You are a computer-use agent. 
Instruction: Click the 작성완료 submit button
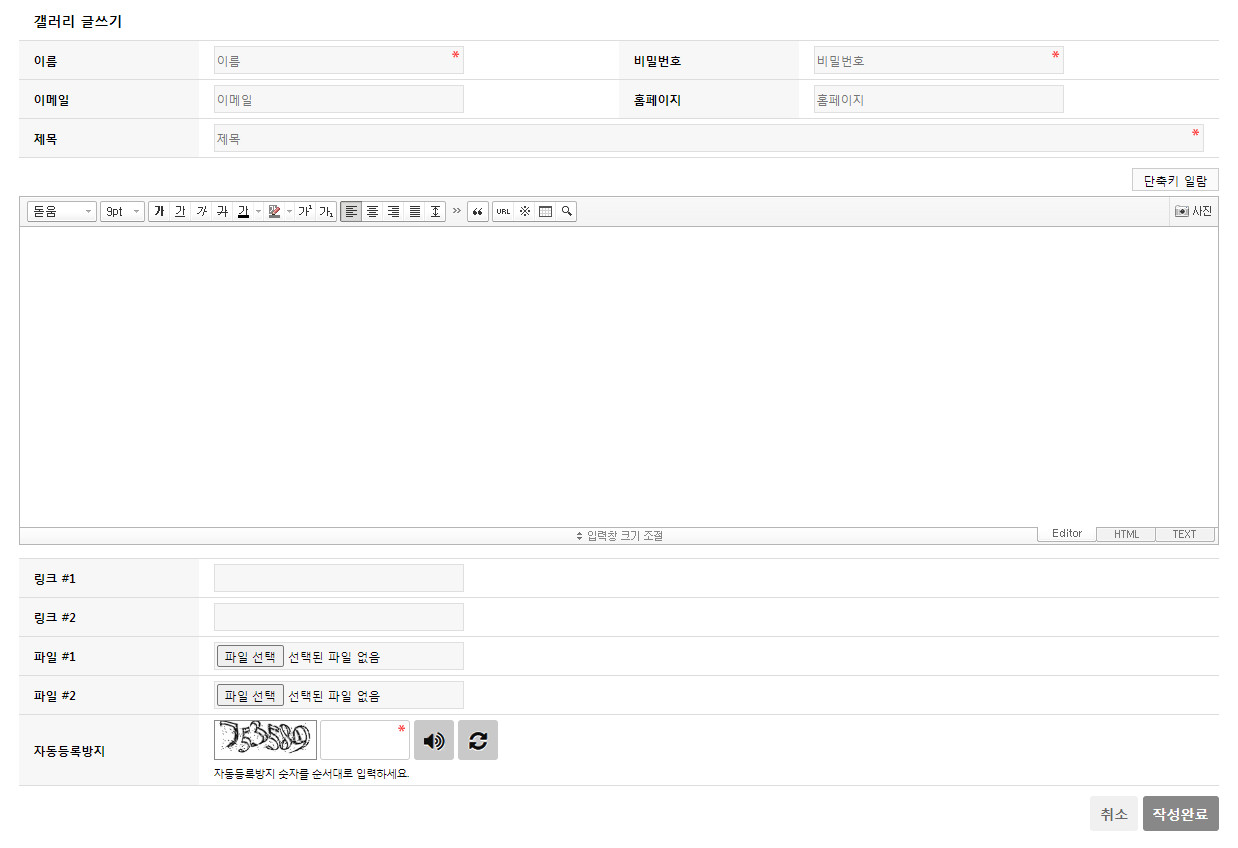(x=1180, y=814)
